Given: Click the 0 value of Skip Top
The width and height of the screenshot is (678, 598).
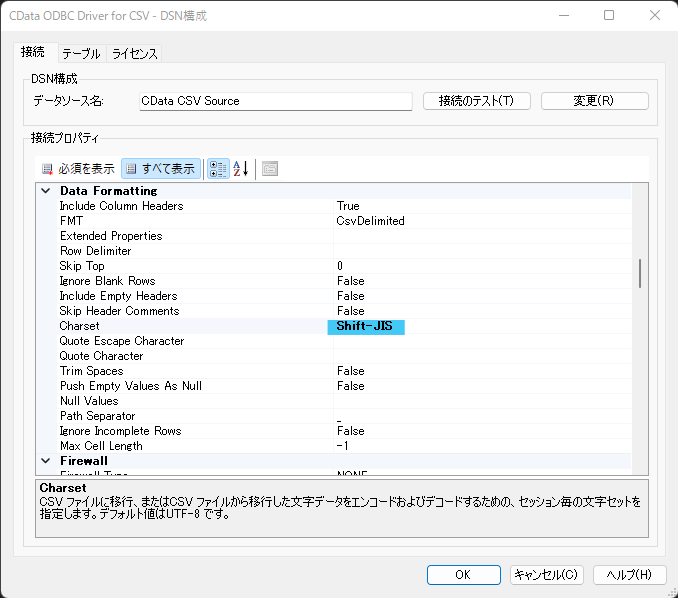Looking at the screenshot, I should point(340,266).
